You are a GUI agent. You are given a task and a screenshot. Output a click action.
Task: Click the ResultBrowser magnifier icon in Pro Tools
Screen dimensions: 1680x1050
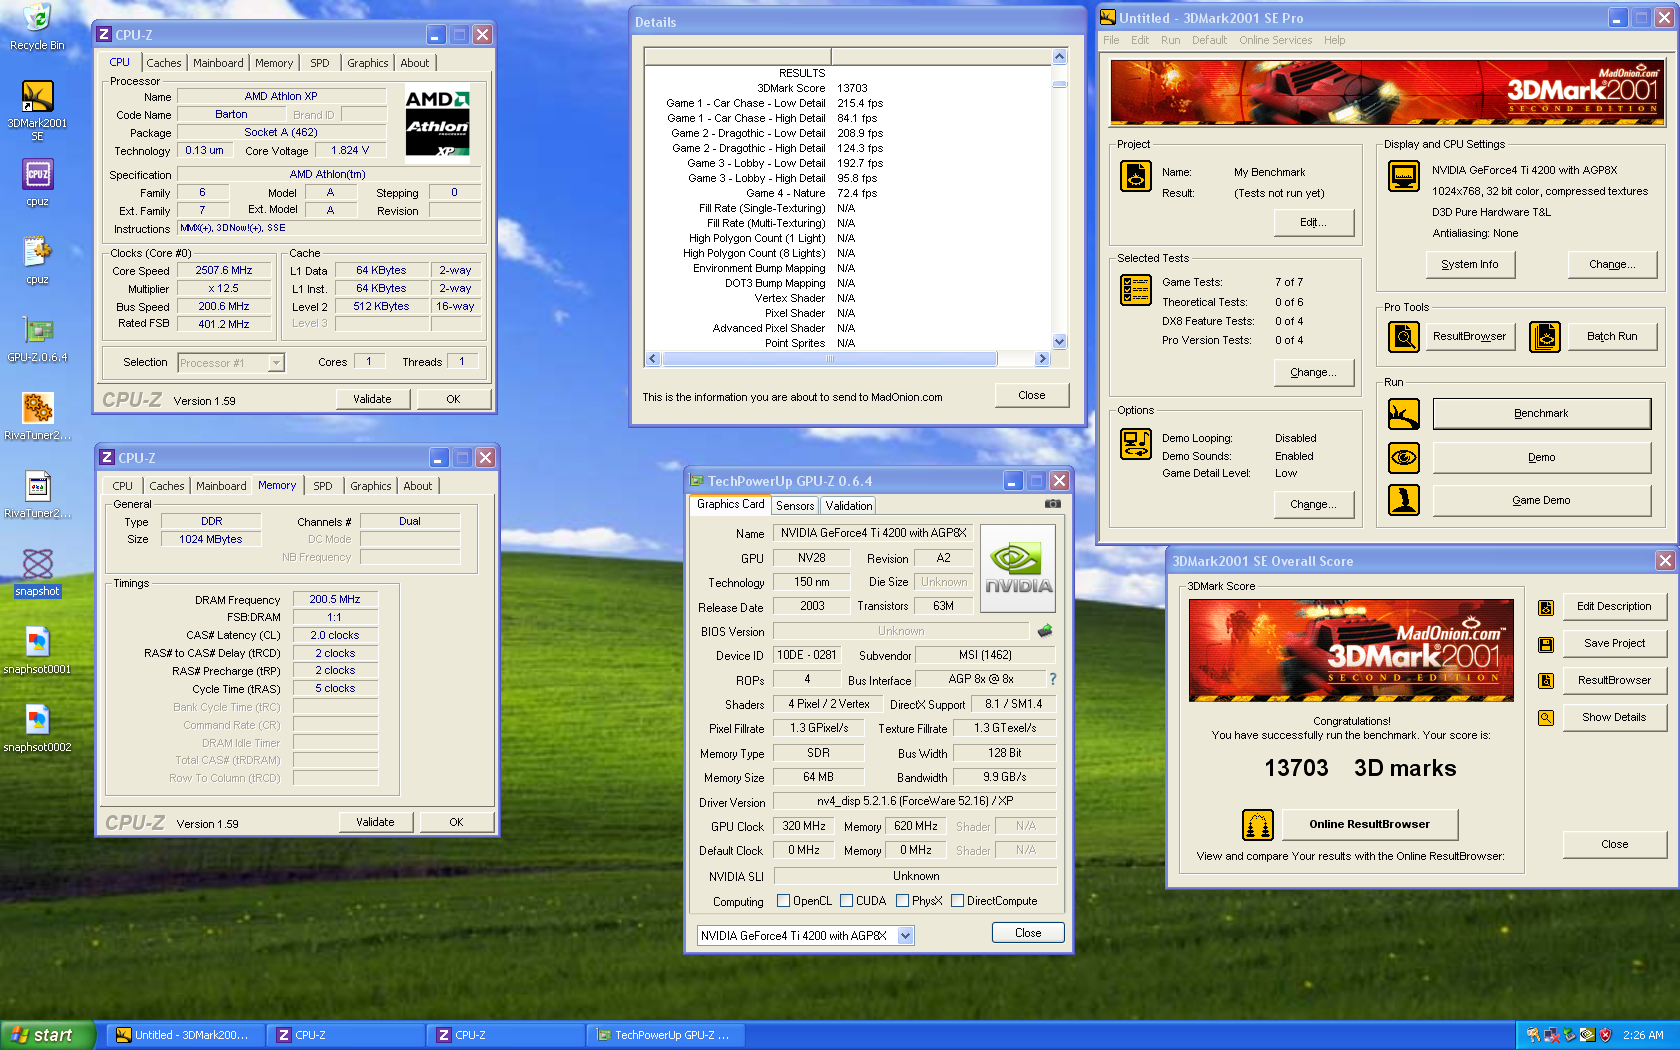click(x=1404, y=336)
